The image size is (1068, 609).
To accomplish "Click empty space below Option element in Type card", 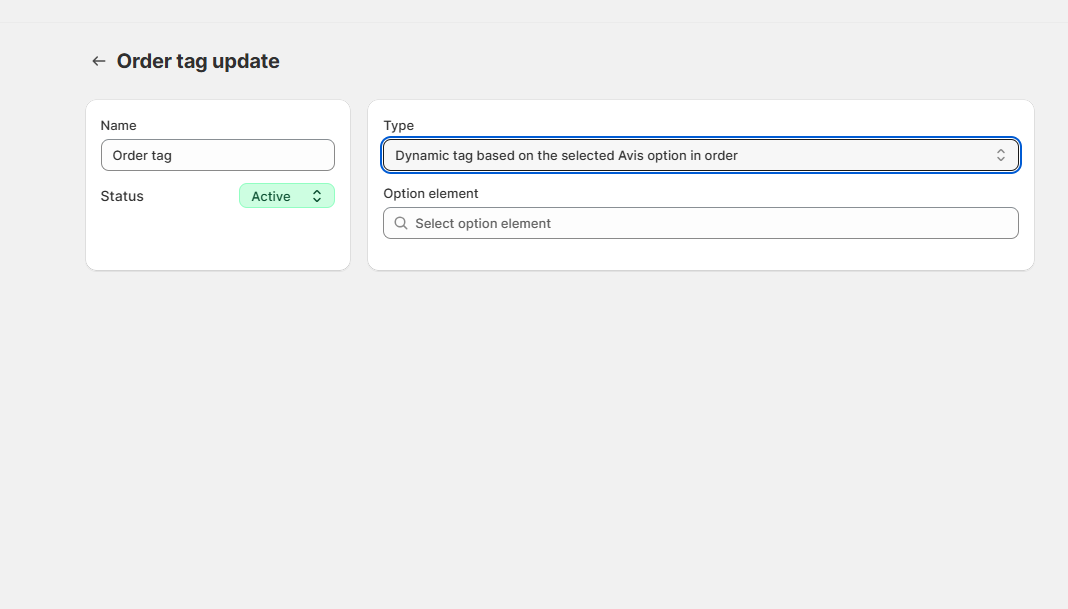I will tap(700, 254).
